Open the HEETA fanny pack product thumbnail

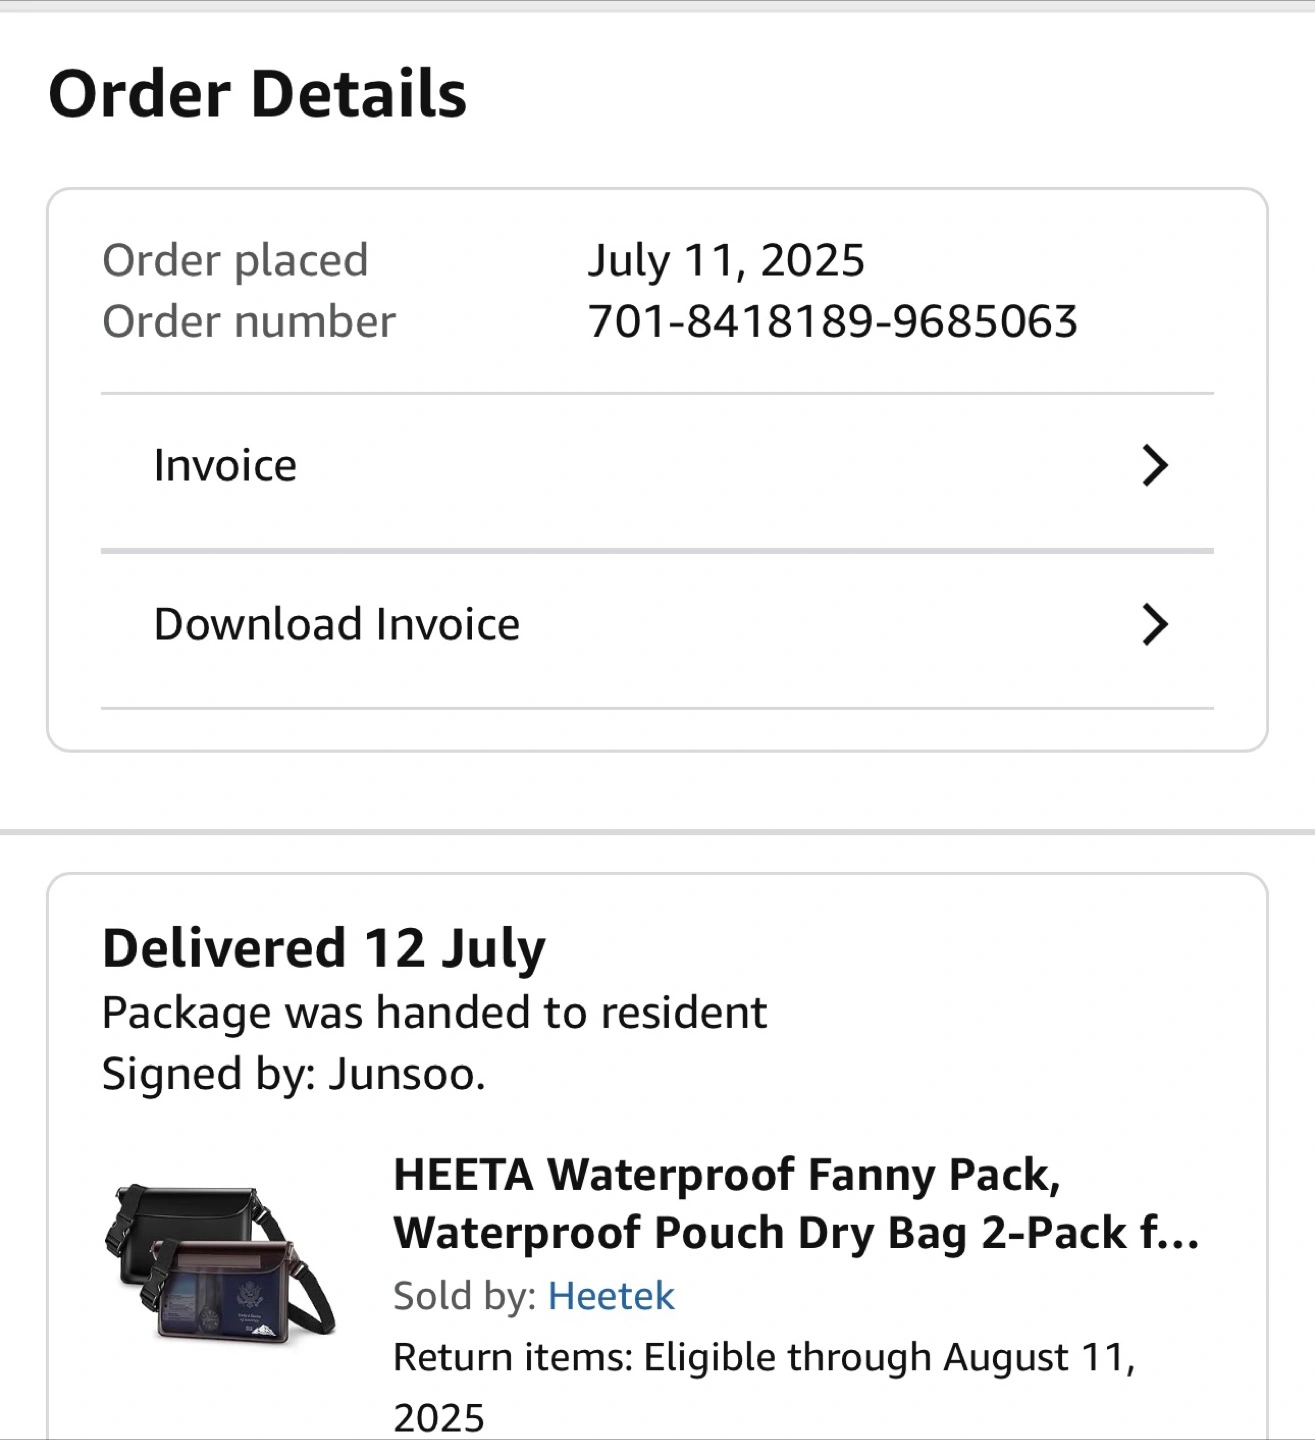click(x=220, y=1264)
